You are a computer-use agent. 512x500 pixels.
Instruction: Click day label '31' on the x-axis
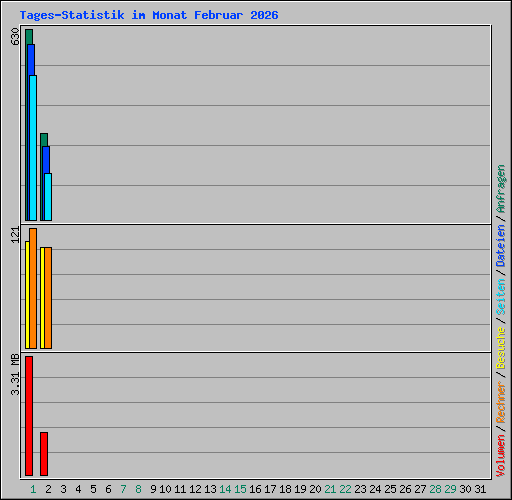(480, 489)
